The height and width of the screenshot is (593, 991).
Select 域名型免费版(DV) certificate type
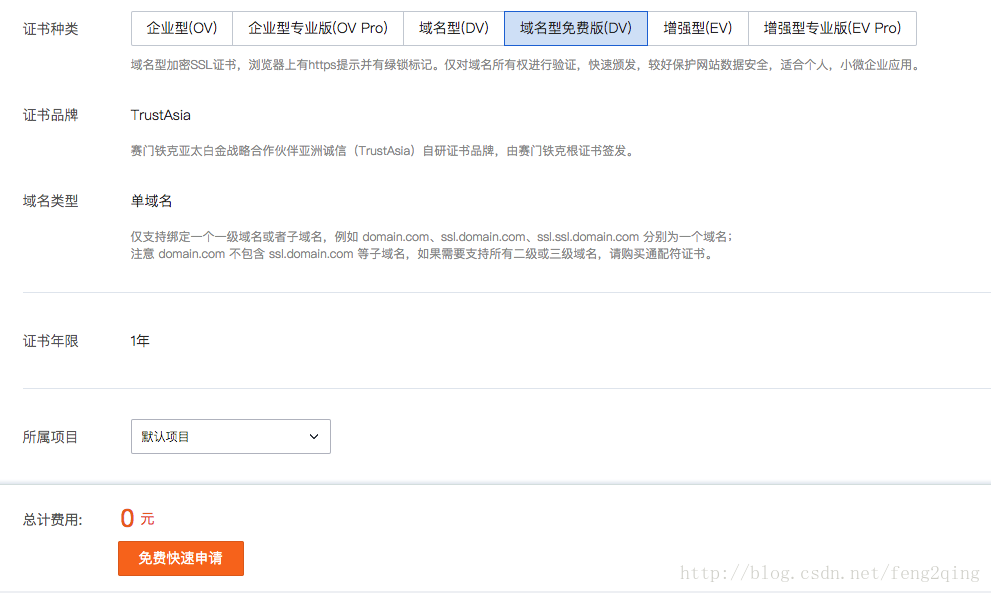576,28
